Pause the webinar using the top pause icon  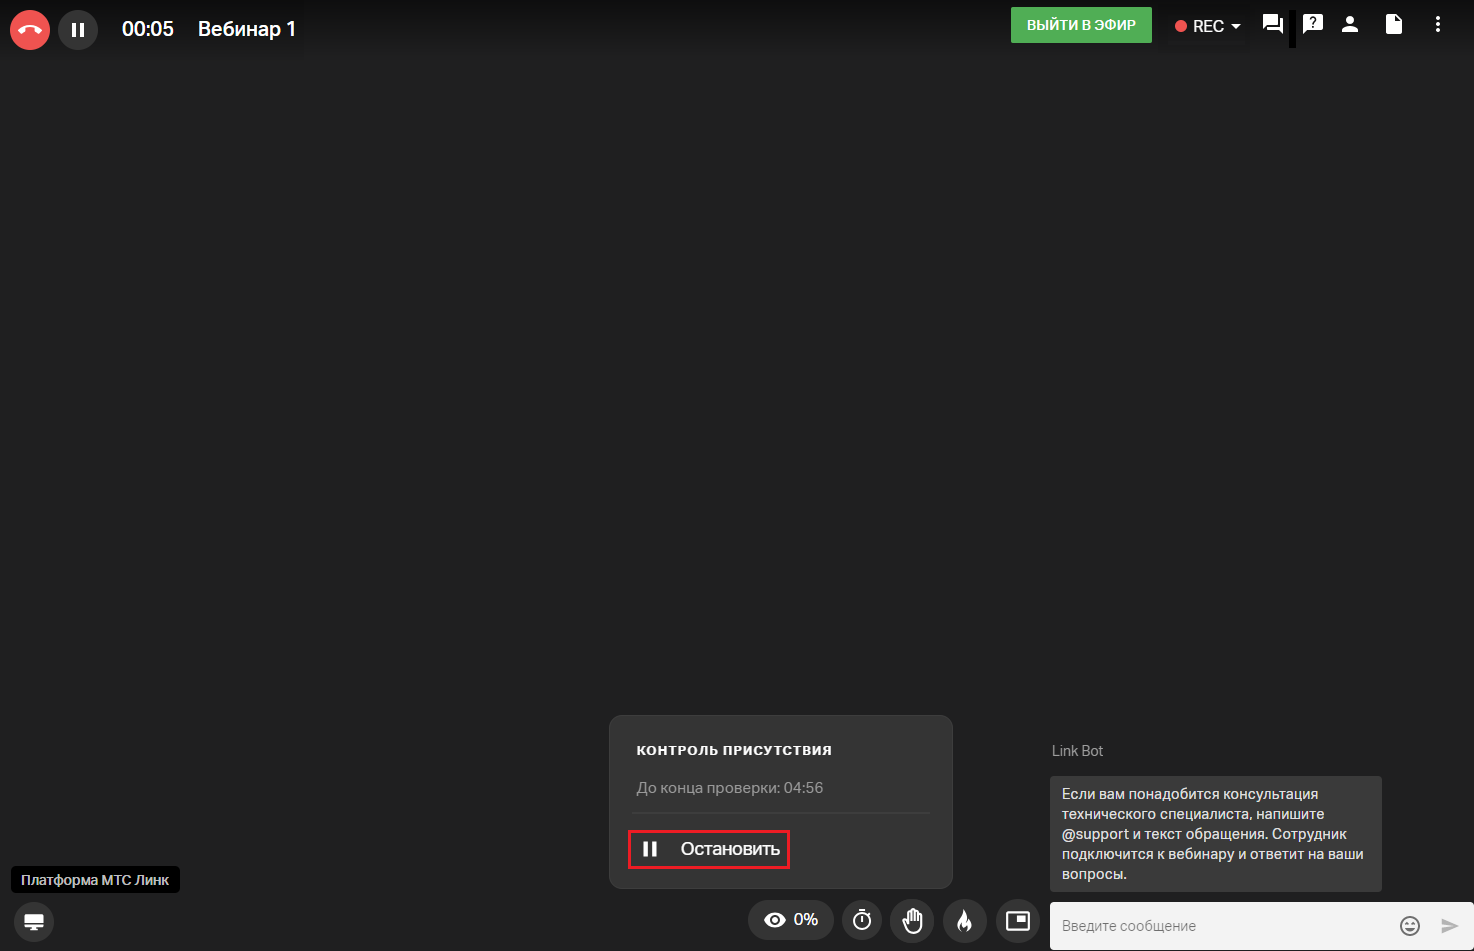point(78,29)
